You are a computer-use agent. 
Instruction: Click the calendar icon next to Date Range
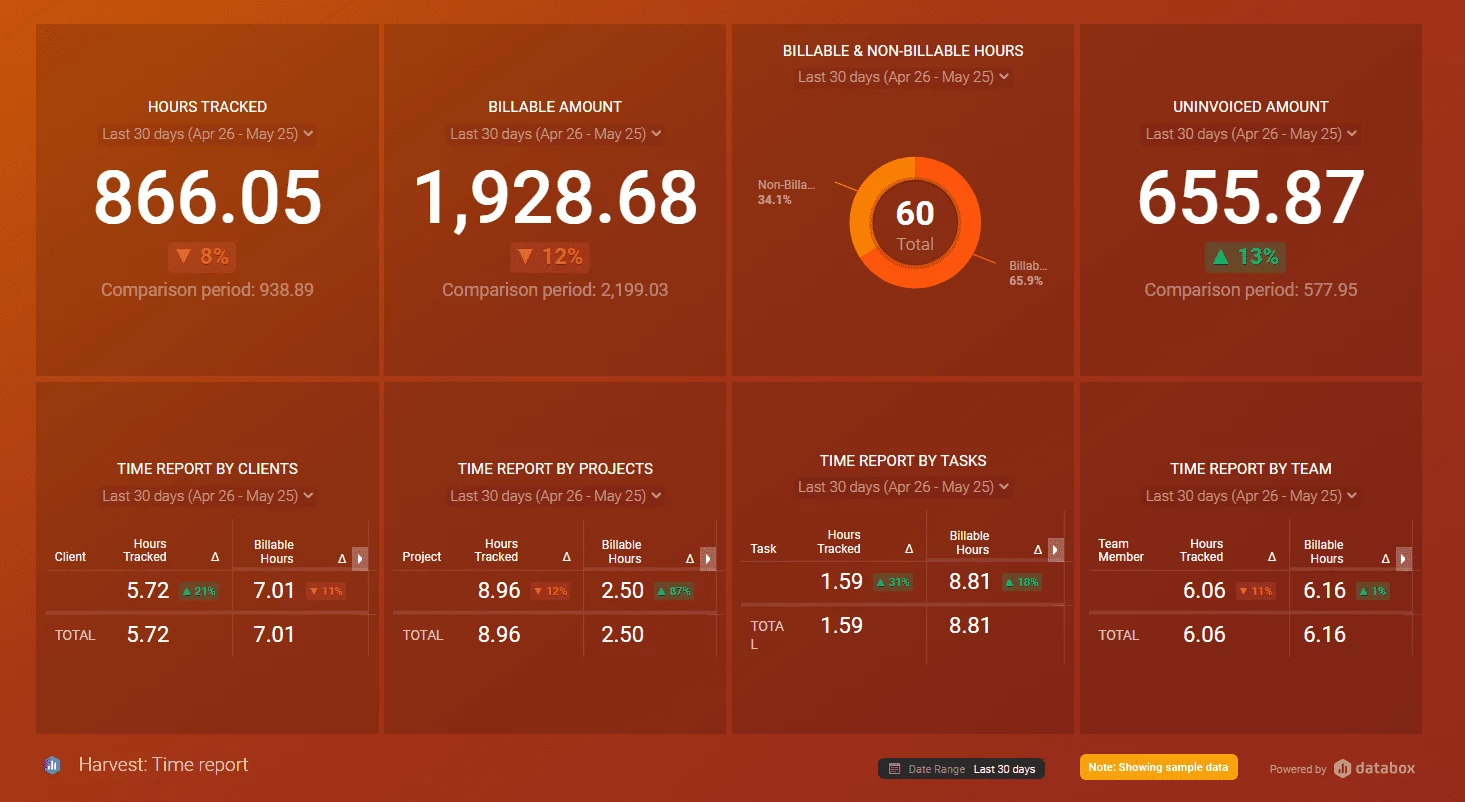coord(895,769)
